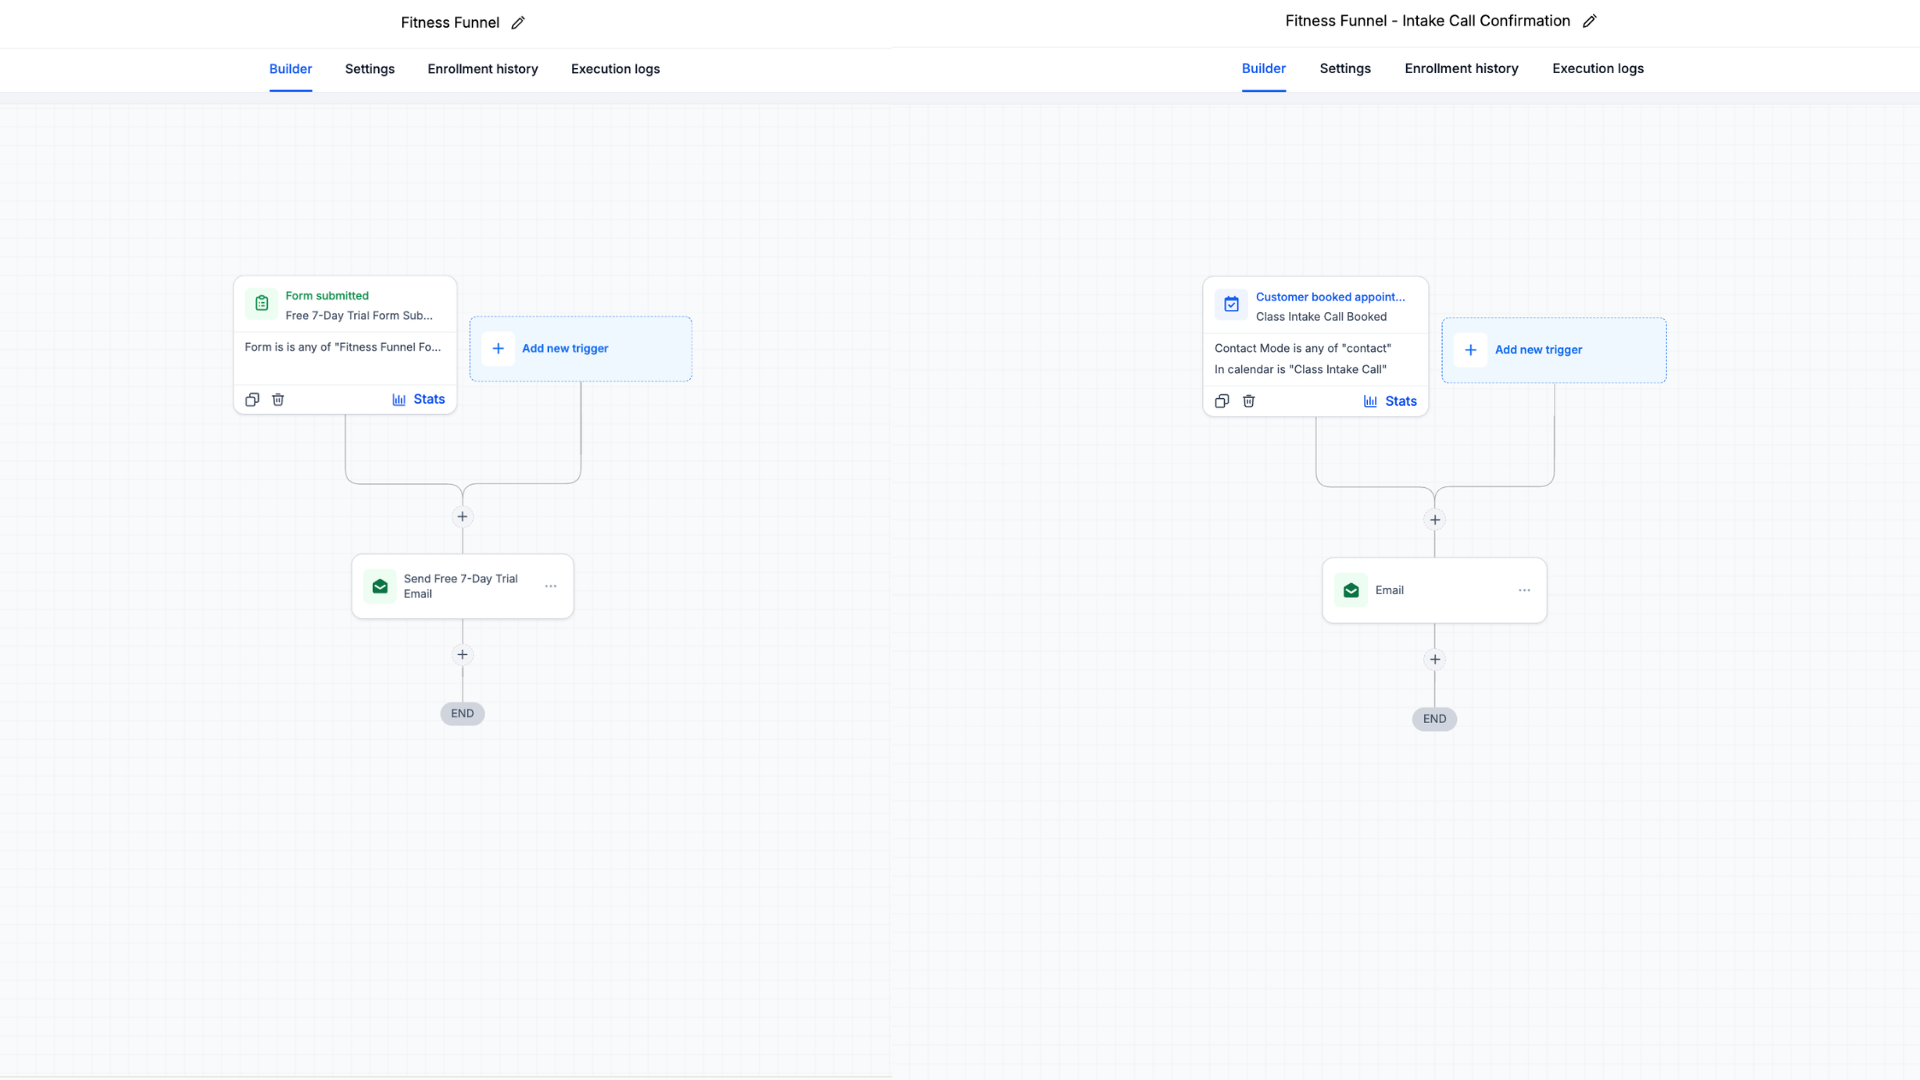
Task: Open Settings tab in Fitness Funnel workflow
Action: point(370,69)
